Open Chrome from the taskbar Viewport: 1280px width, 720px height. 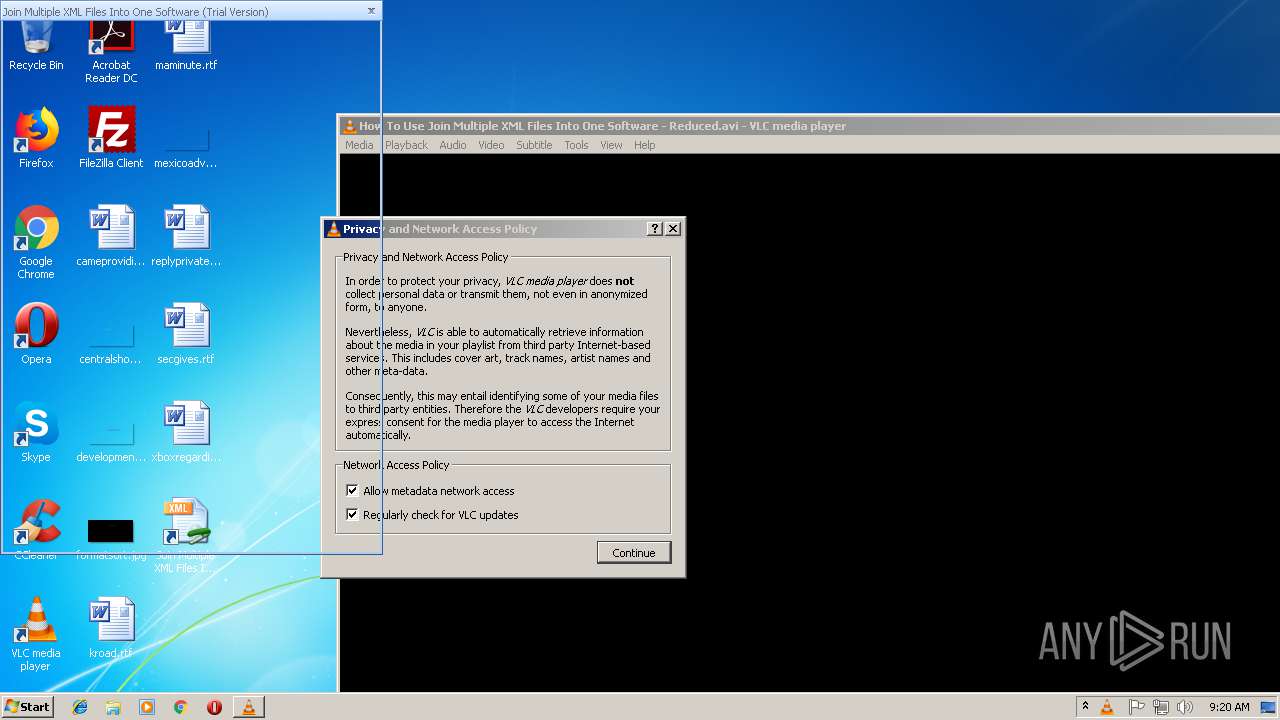(181, 707)
